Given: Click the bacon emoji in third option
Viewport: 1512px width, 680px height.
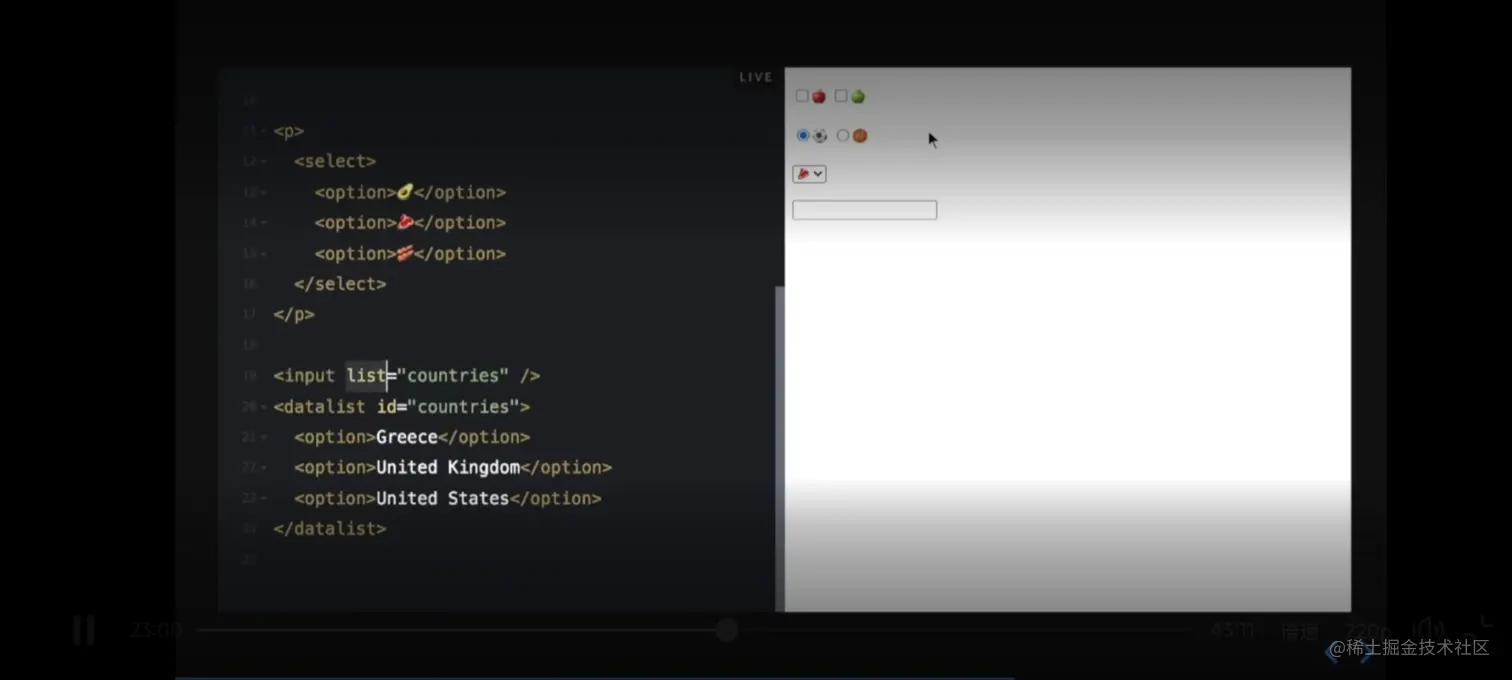Looking at the screenshot, I should (405, 253).
